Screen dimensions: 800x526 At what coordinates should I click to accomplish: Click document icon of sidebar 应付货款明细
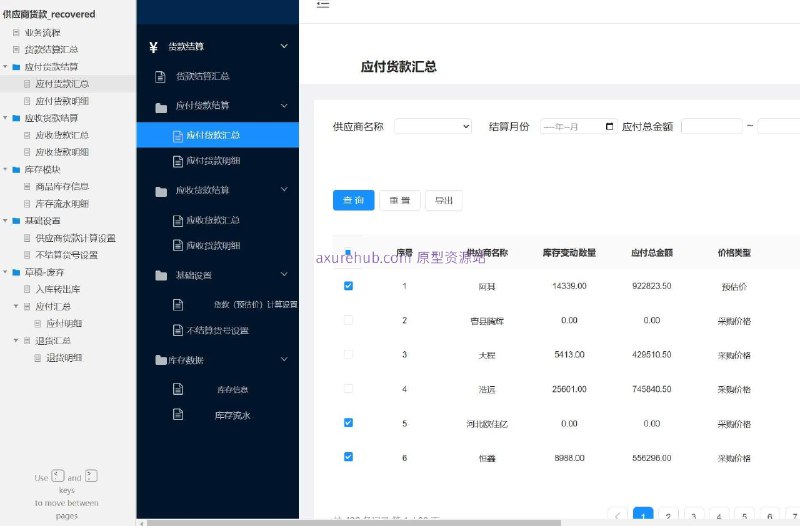pyautogui.click(x=178, y=162)
